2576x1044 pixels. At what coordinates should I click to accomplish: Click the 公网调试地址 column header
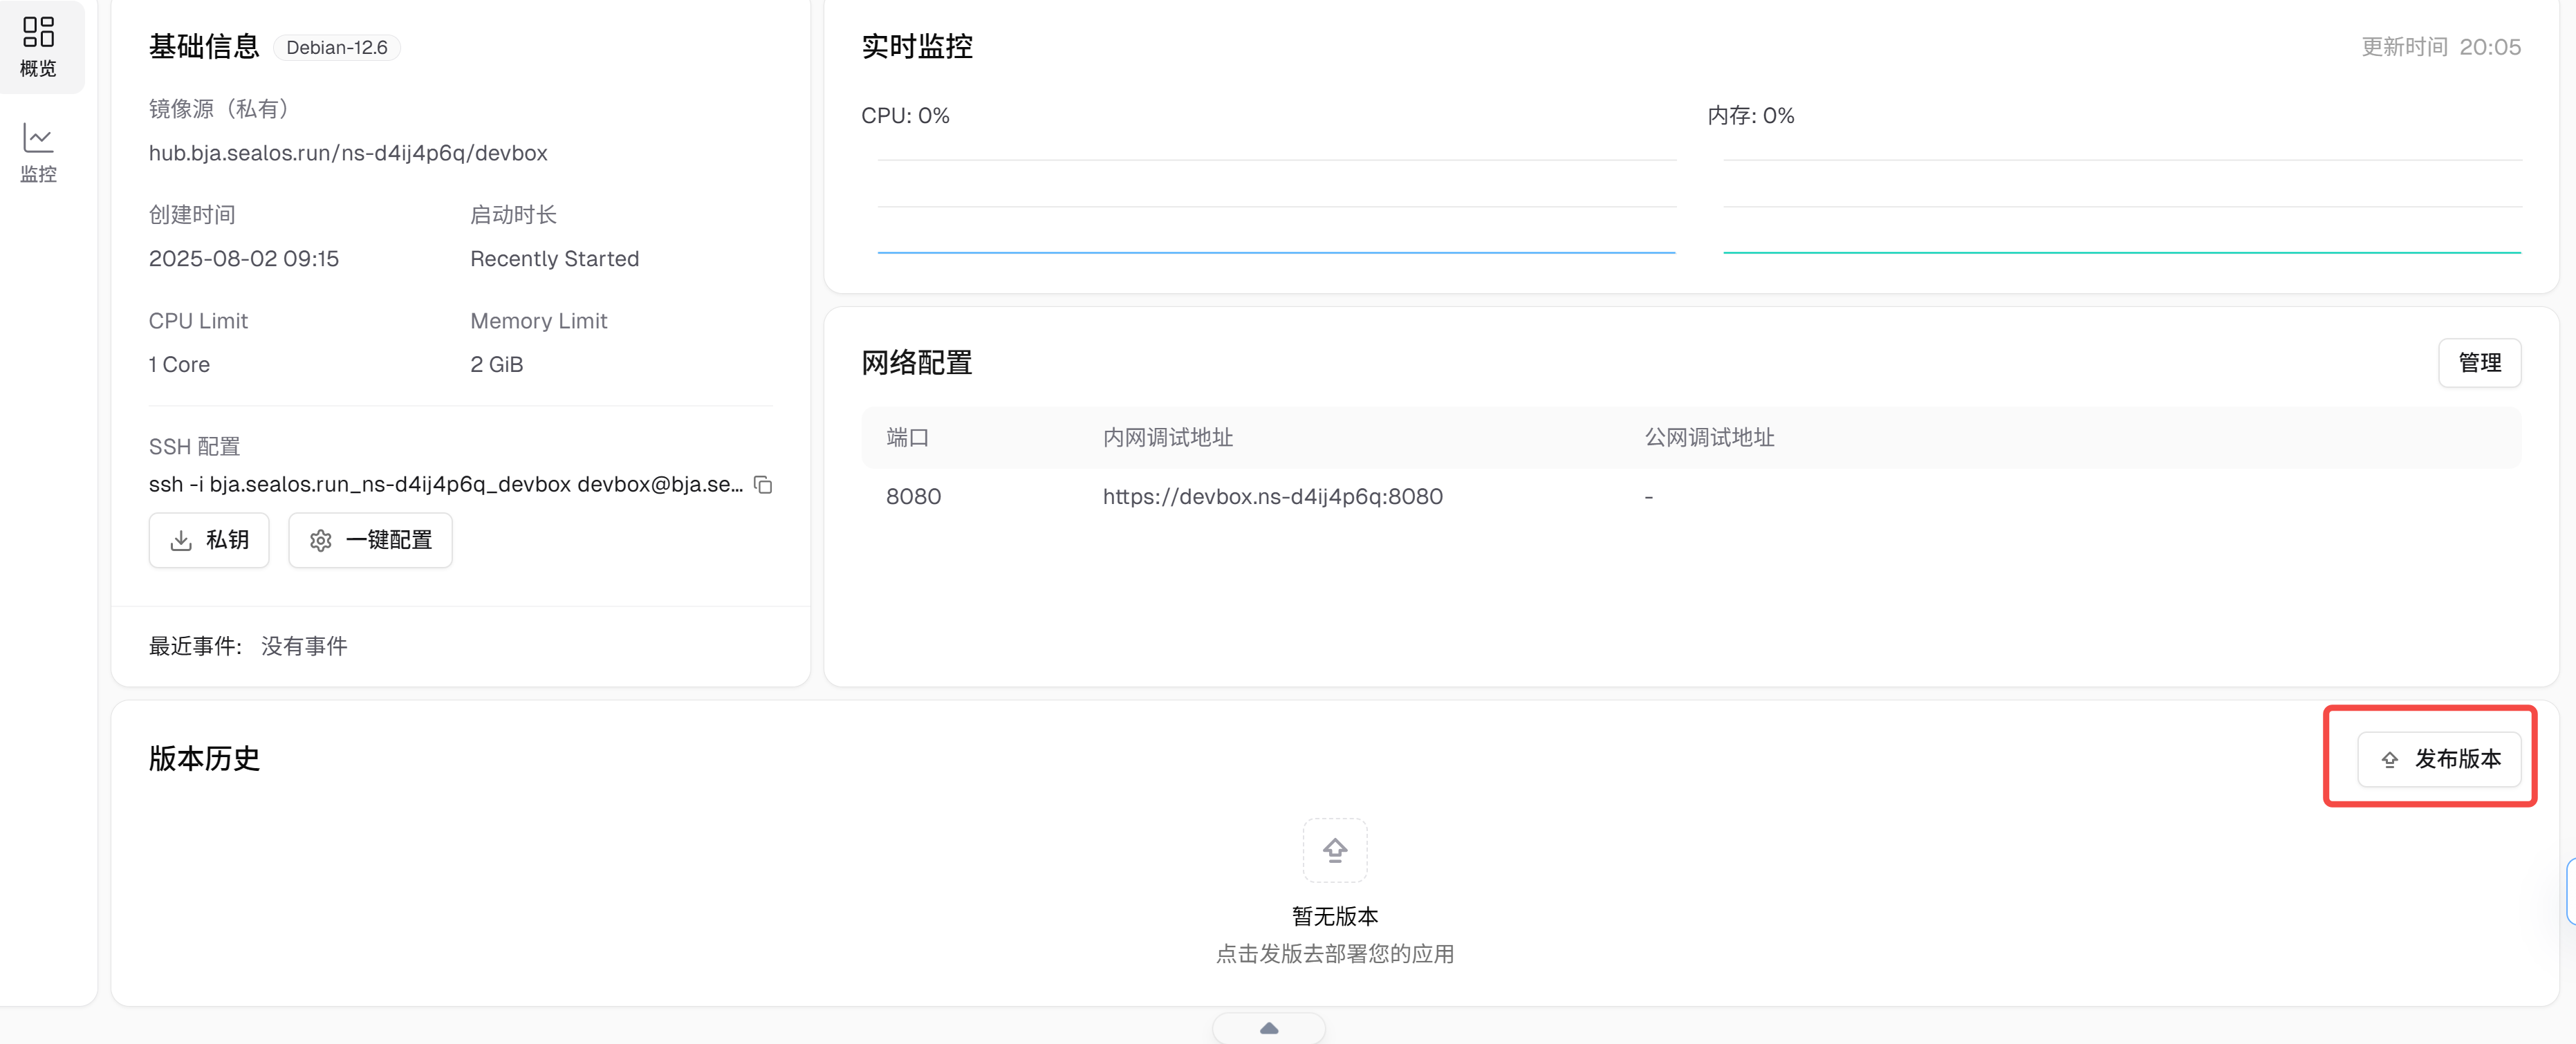[x=1709, y=437]
